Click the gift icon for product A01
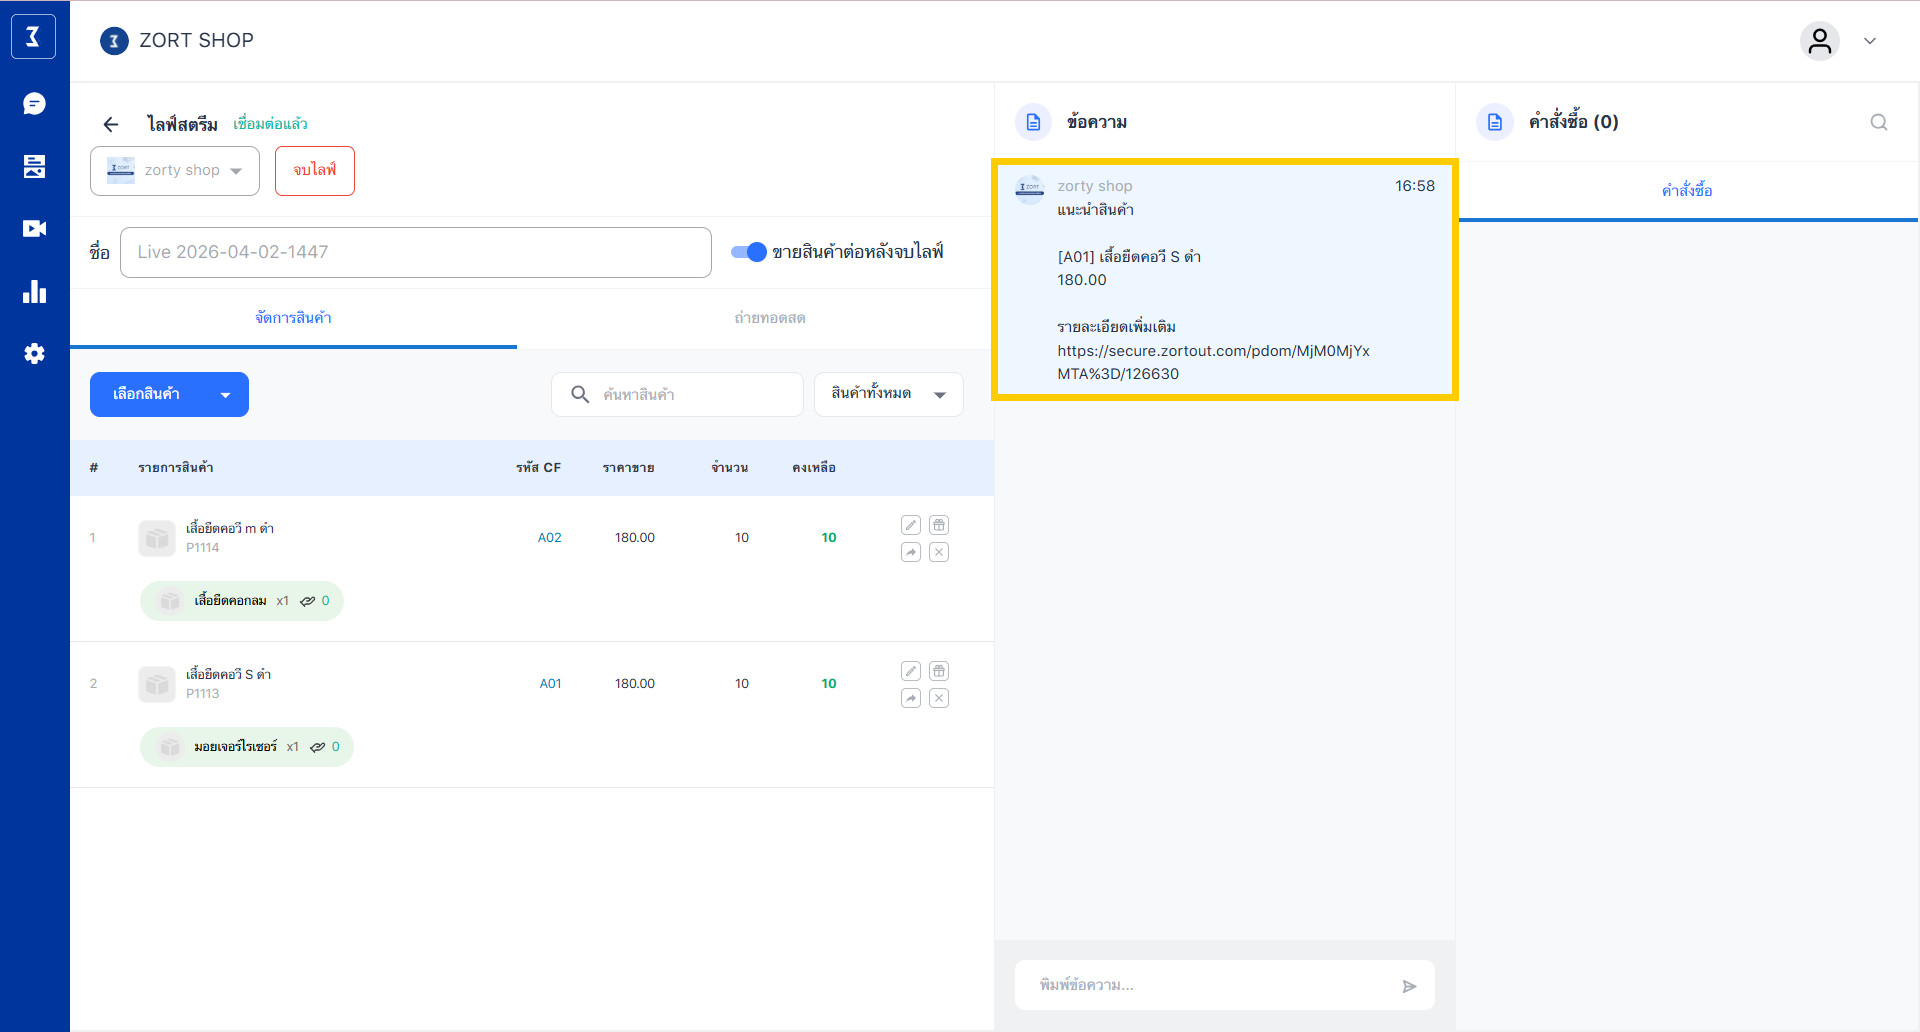1920x1032 pixels. [x=939, y=671]
